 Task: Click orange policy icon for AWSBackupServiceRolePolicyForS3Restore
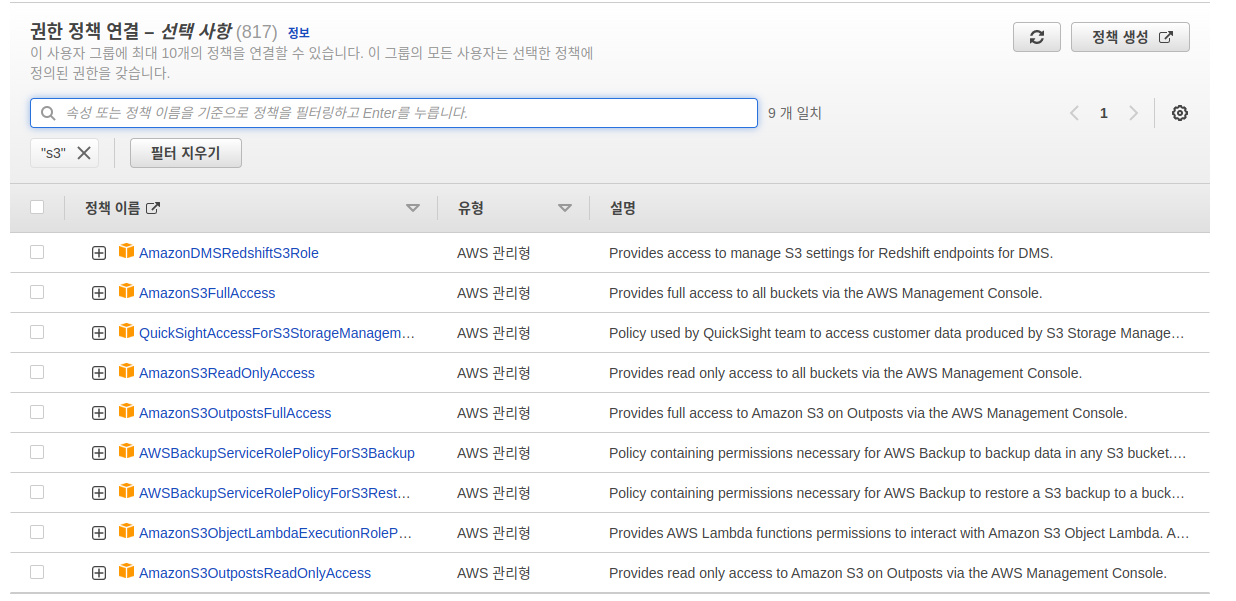(x=126, y=491)
